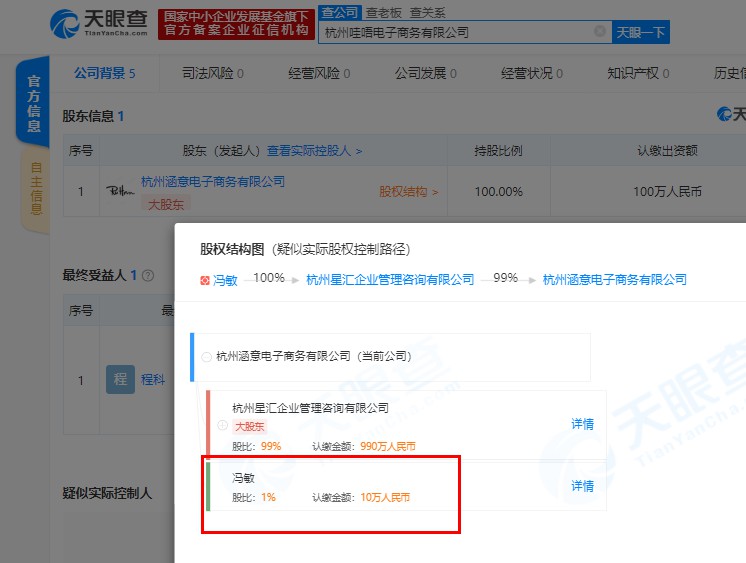Collapse the 杭州涵意电子商务有限公司 (当前公司) node
The width and height of the screenshot is (746, 563).
[x=206, y=357]
